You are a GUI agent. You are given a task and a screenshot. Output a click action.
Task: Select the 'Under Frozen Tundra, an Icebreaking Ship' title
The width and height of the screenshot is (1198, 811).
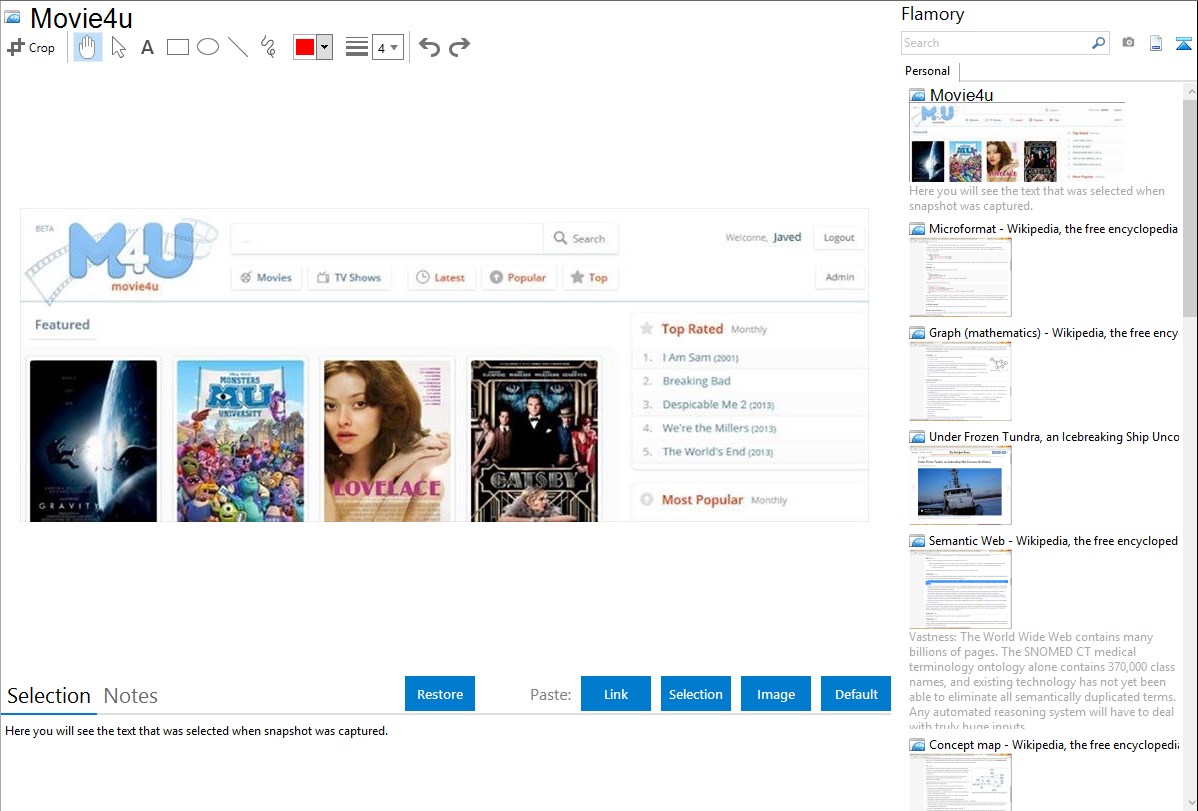1054,437
